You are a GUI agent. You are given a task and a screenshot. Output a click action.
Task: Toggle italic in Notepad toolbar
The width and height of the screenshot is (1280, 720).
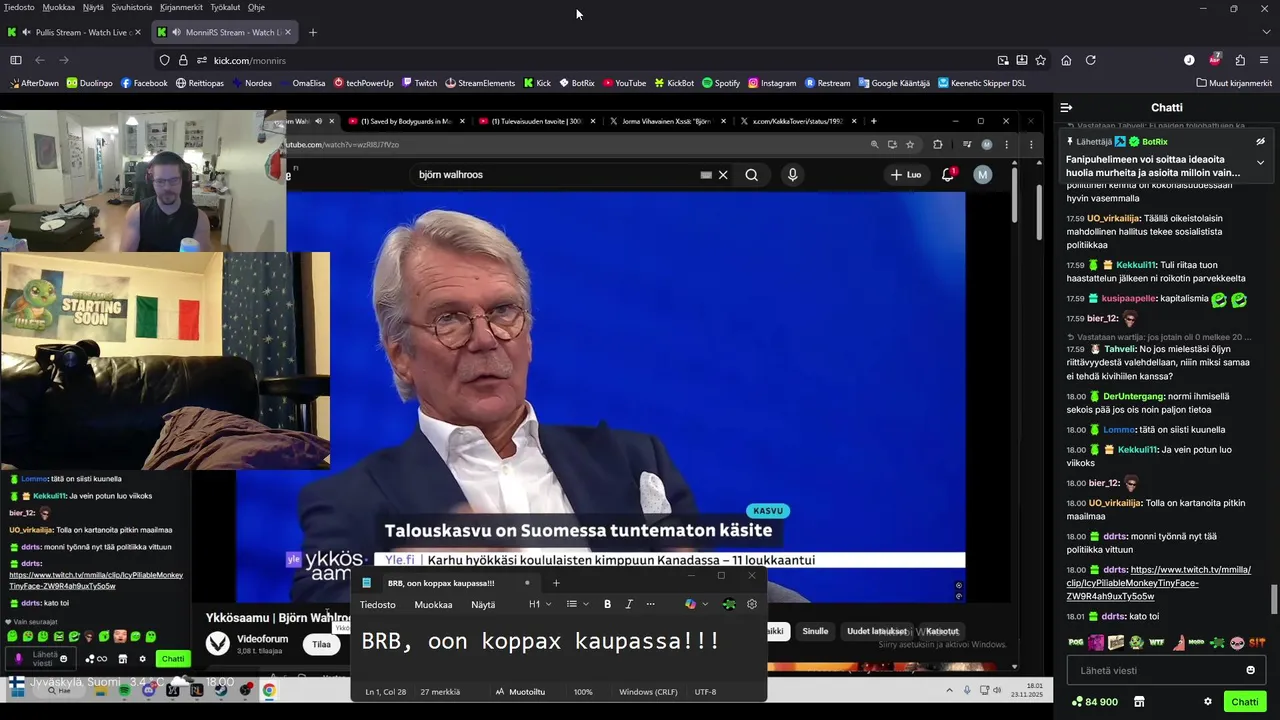[629, 604]
